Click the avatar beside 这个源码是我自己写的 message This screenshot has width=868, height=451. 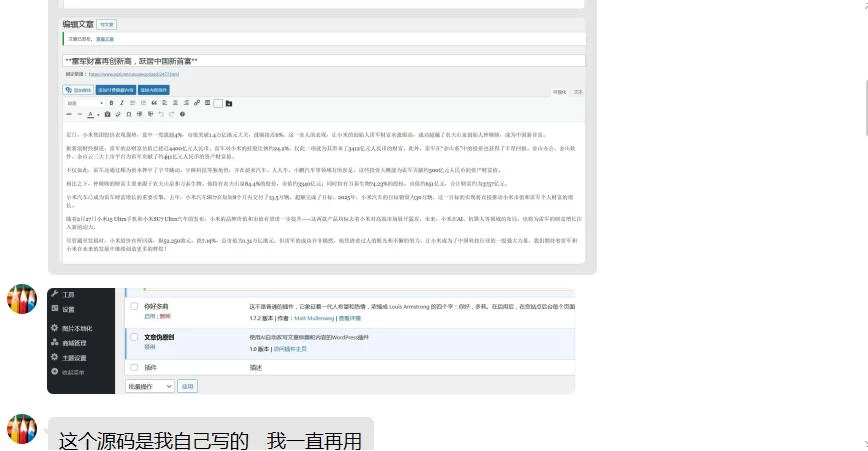click(22, 429)
